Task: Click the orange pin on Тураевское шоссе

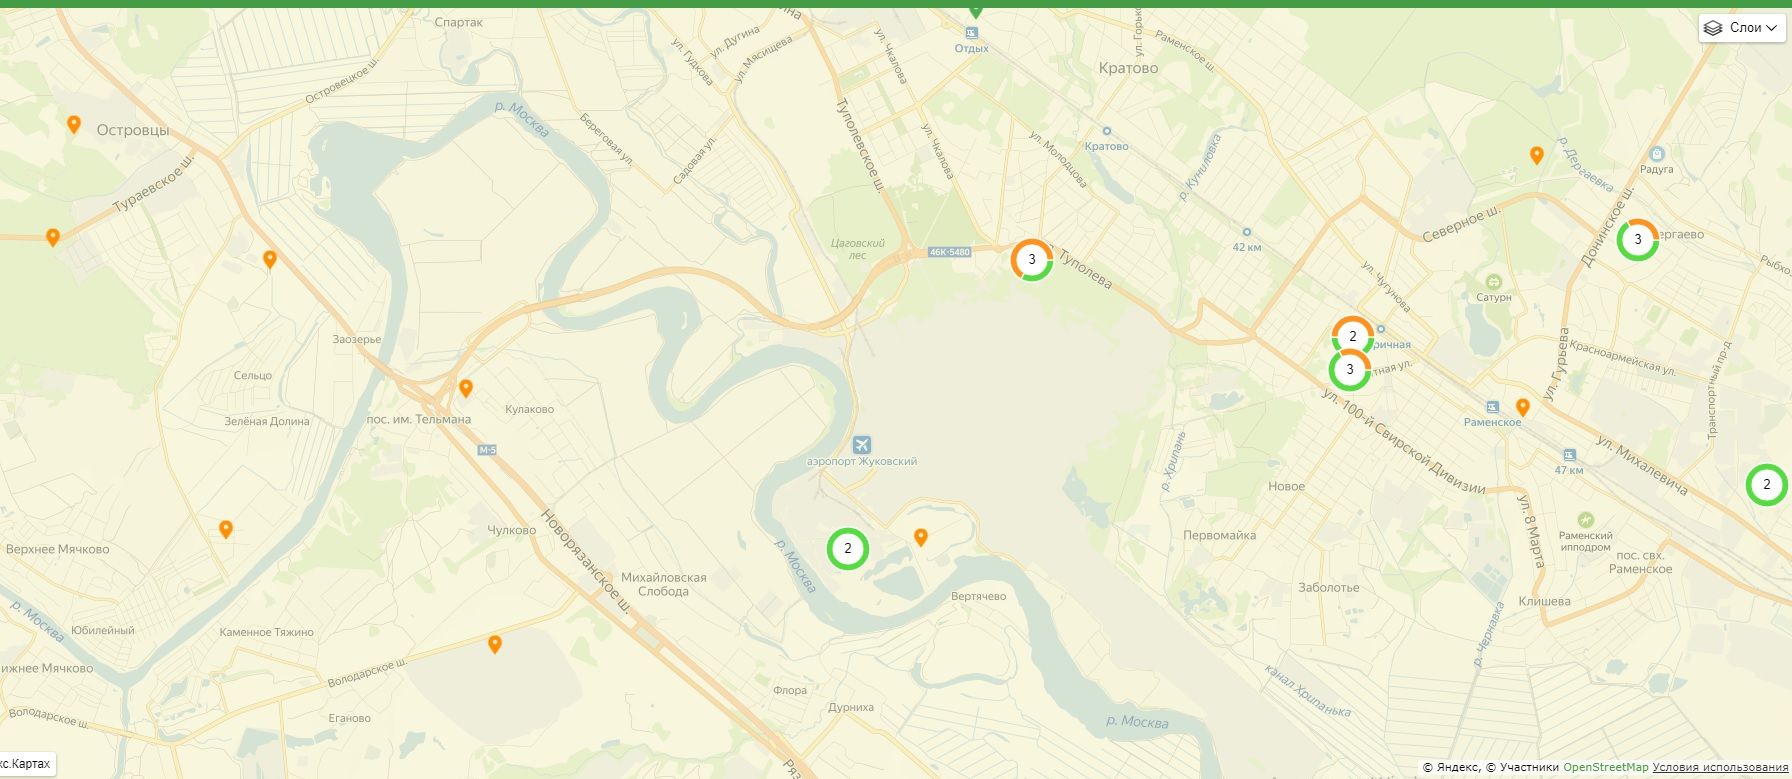Action: pyautogui.click(x=53, y=237)
